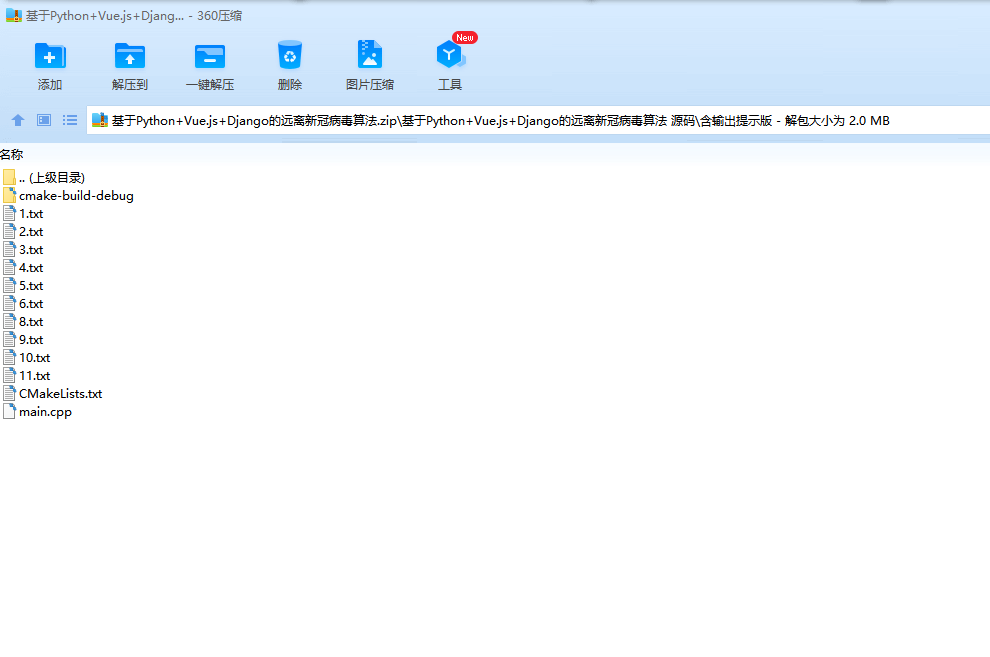Click the text file icon of 1.txt
The height and width of the screenshot is (657, 990).
(x=9, y=213)
